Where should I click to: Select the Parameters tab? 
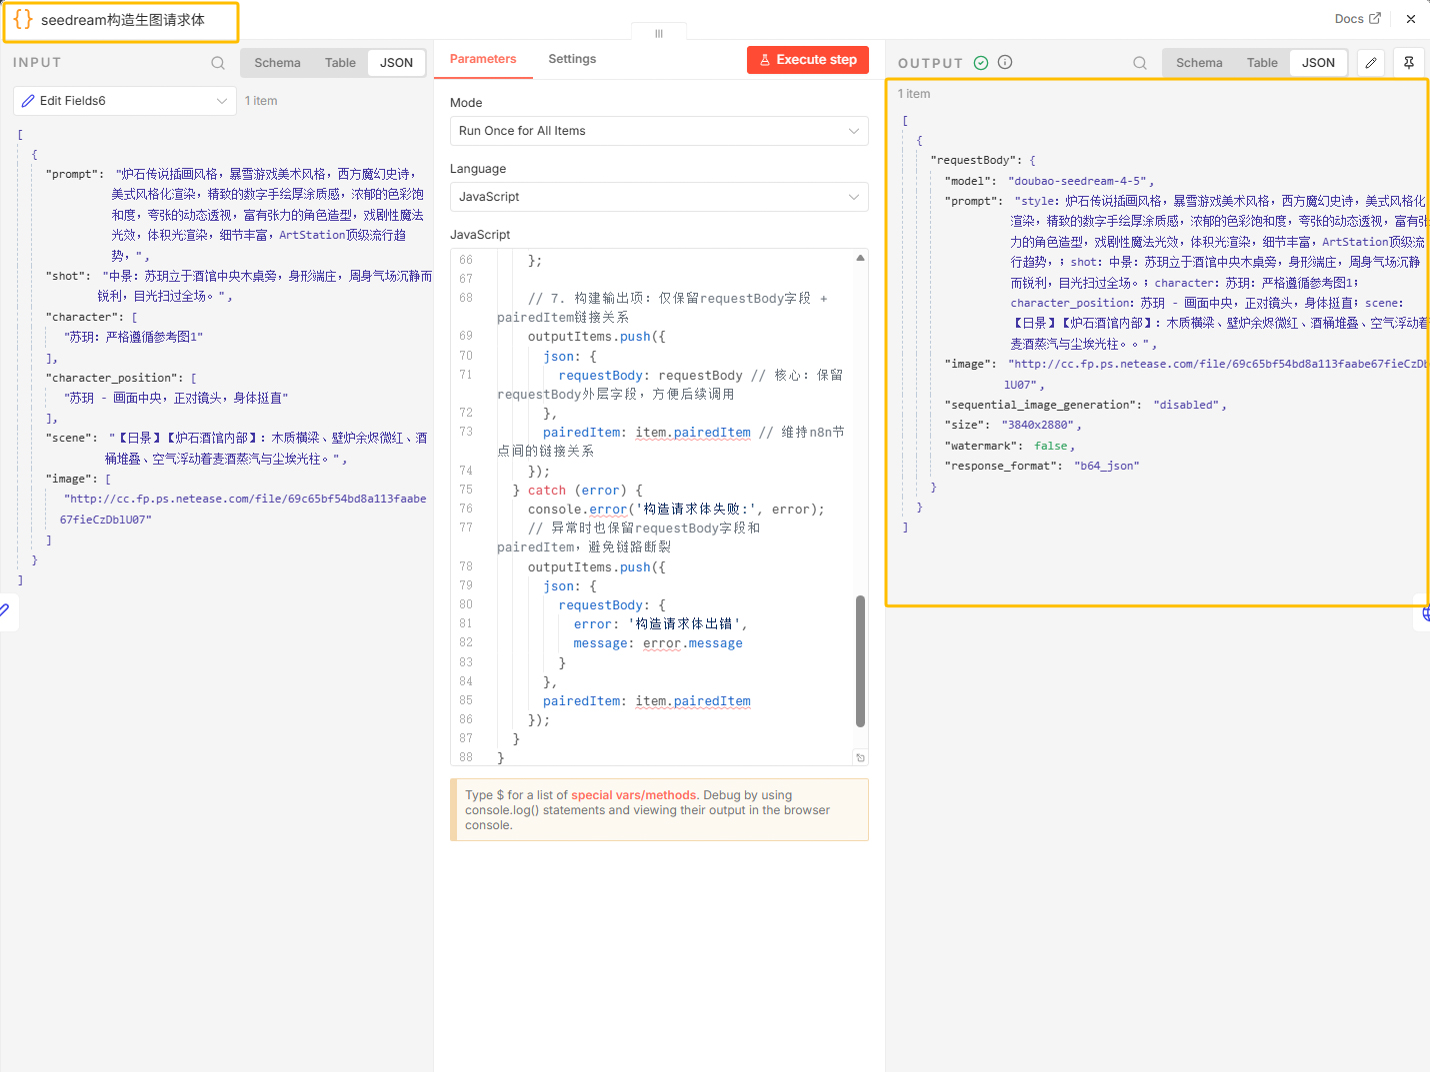[x=483, y=59]
